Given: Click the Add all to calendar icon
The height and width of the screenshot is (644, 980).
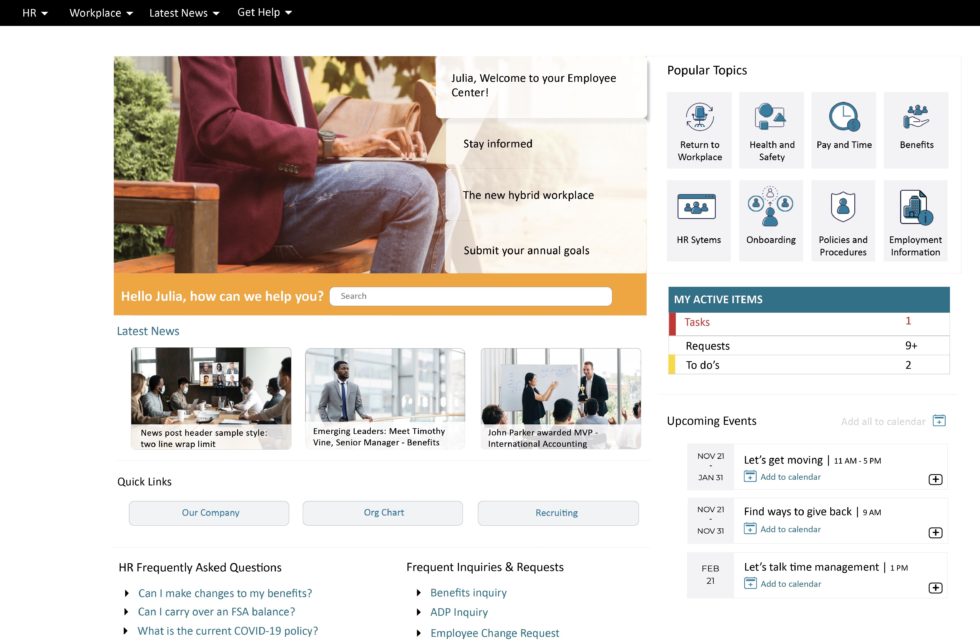Looking at the screenshot, I should 938,421.
